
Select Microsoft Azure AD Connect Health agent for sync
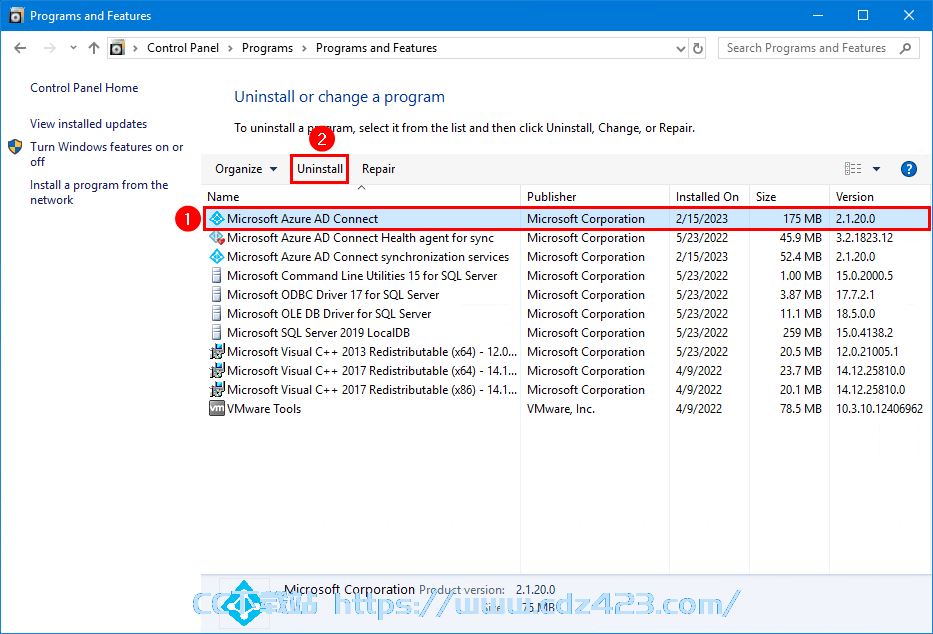(566, 238)
